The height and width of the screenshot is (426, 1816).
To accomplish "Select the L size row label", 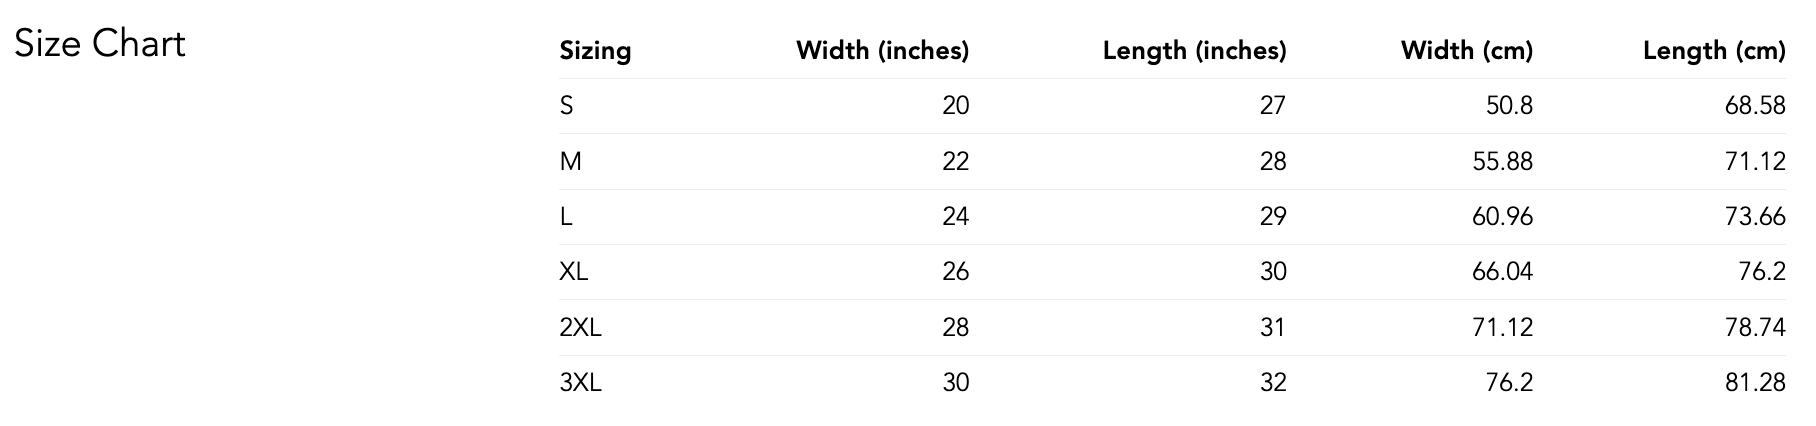I will [x=566, y=216].
